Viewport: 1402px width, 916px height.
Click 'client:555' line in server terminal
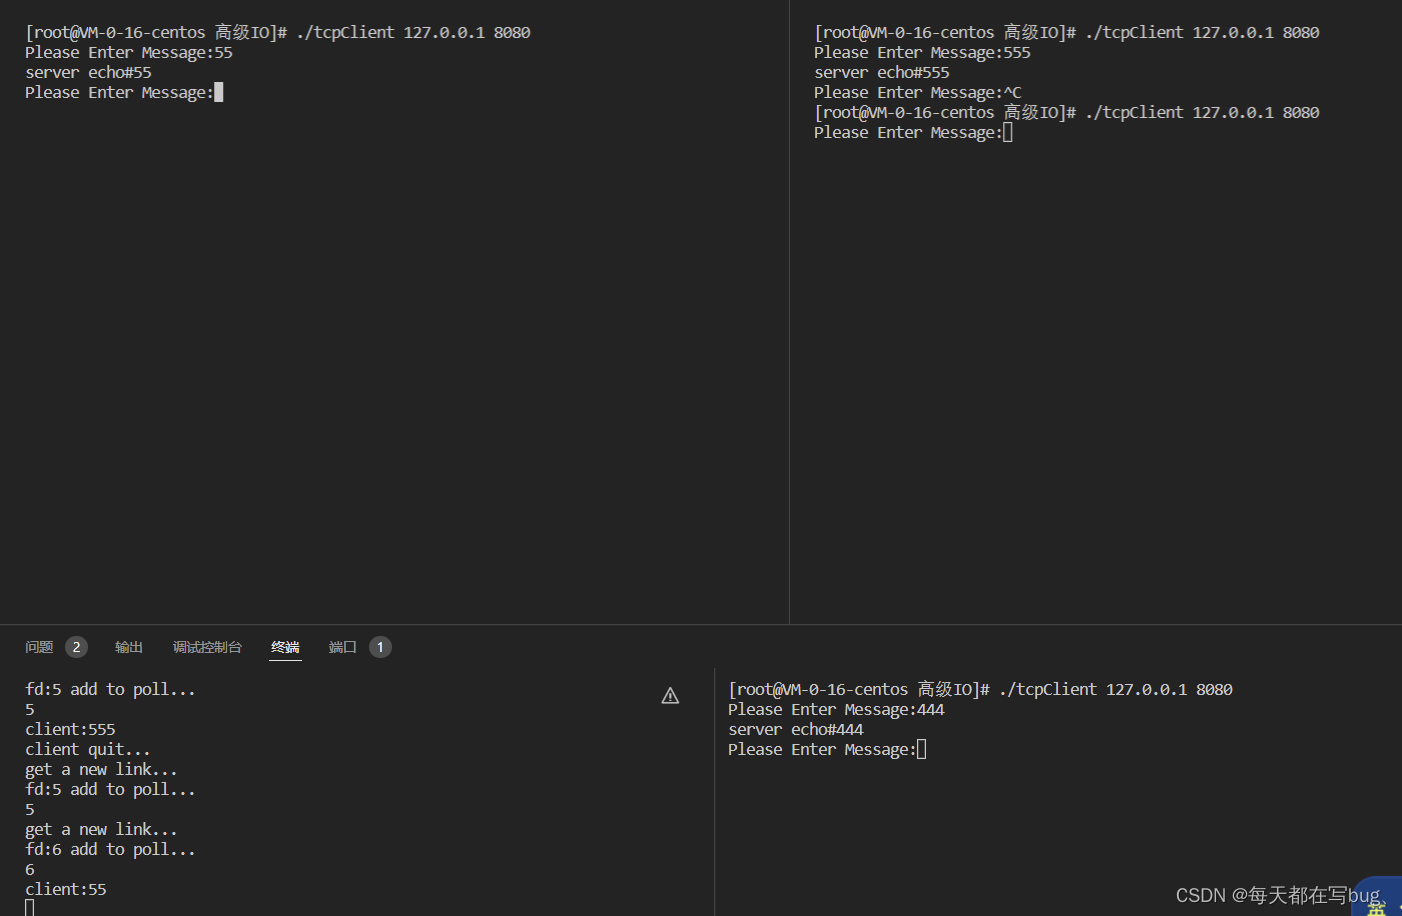click(70, 729)
